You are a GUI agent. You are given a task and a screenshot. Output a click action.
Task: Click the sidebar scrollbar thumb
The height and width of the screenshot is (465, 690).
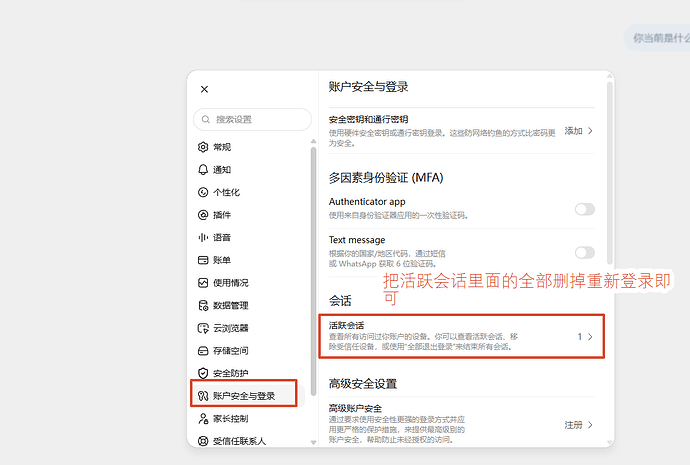tap(313, 271)
